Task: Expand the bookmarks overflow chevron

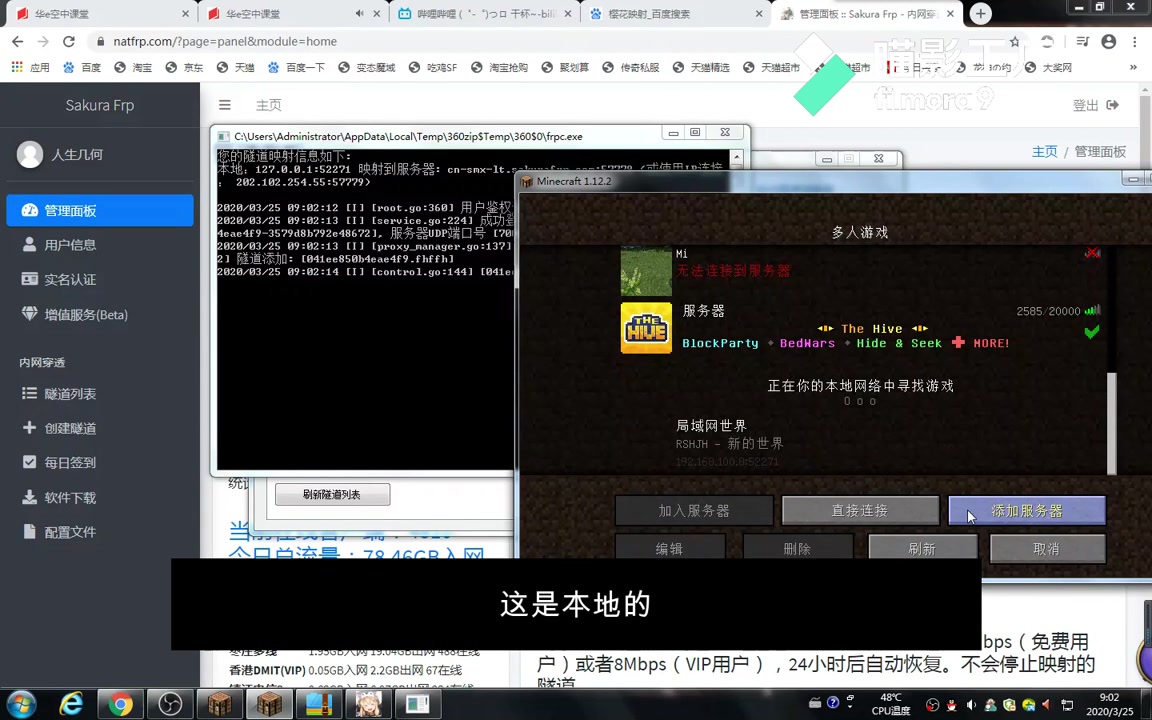Action: pos(1133,68)
